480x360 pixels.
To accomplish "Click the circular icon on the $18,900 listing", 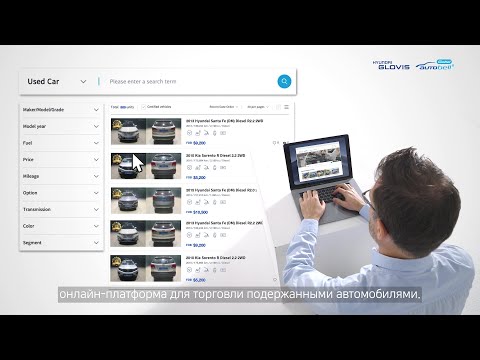I will [189, 202].
